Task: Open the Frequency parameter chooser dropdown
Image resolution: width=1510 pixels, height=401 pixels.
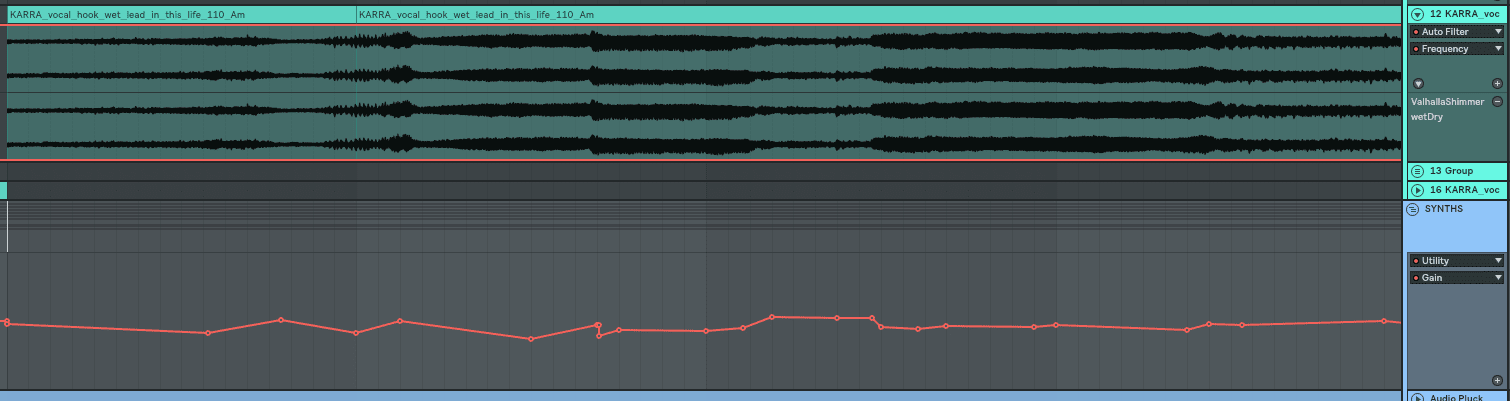Action: coord(1498,49)
